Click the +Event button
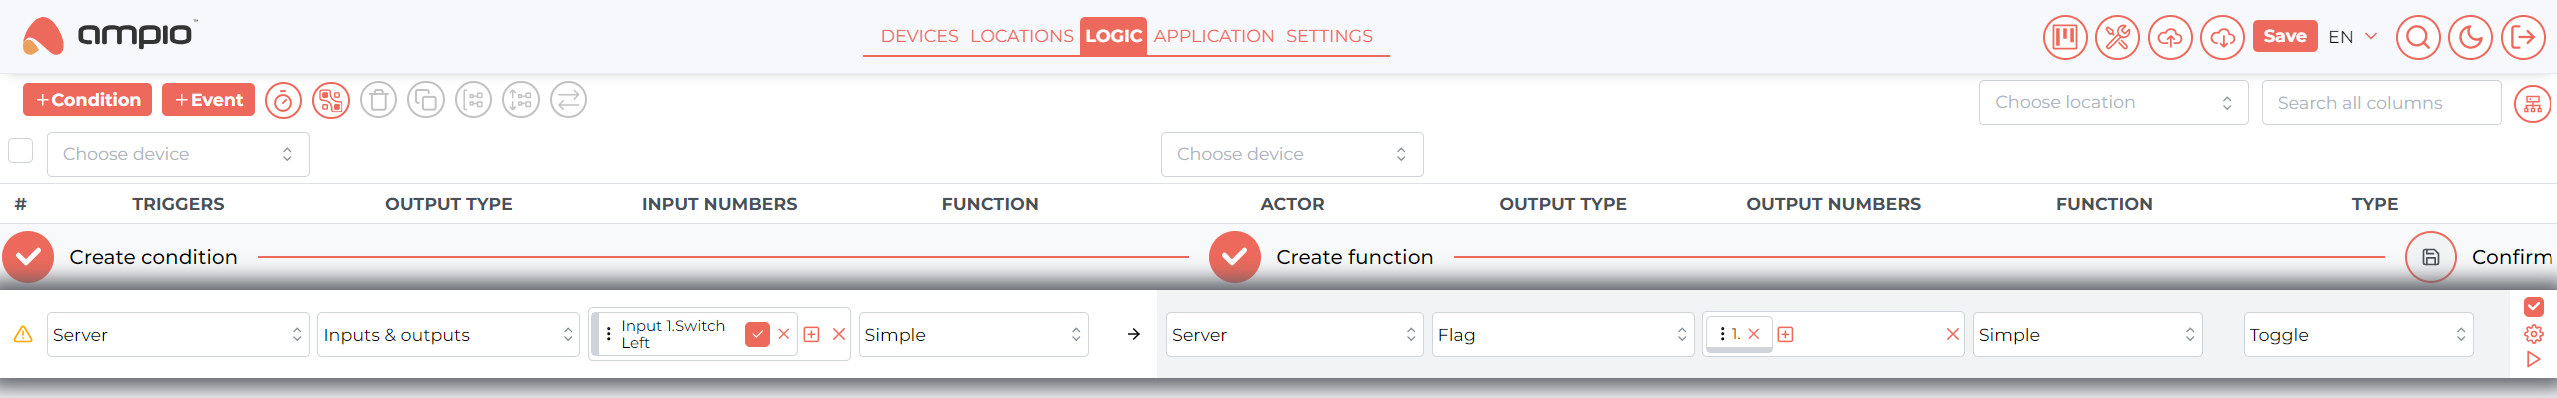Viewport: 2557px width, 398px height. (208, 100)
